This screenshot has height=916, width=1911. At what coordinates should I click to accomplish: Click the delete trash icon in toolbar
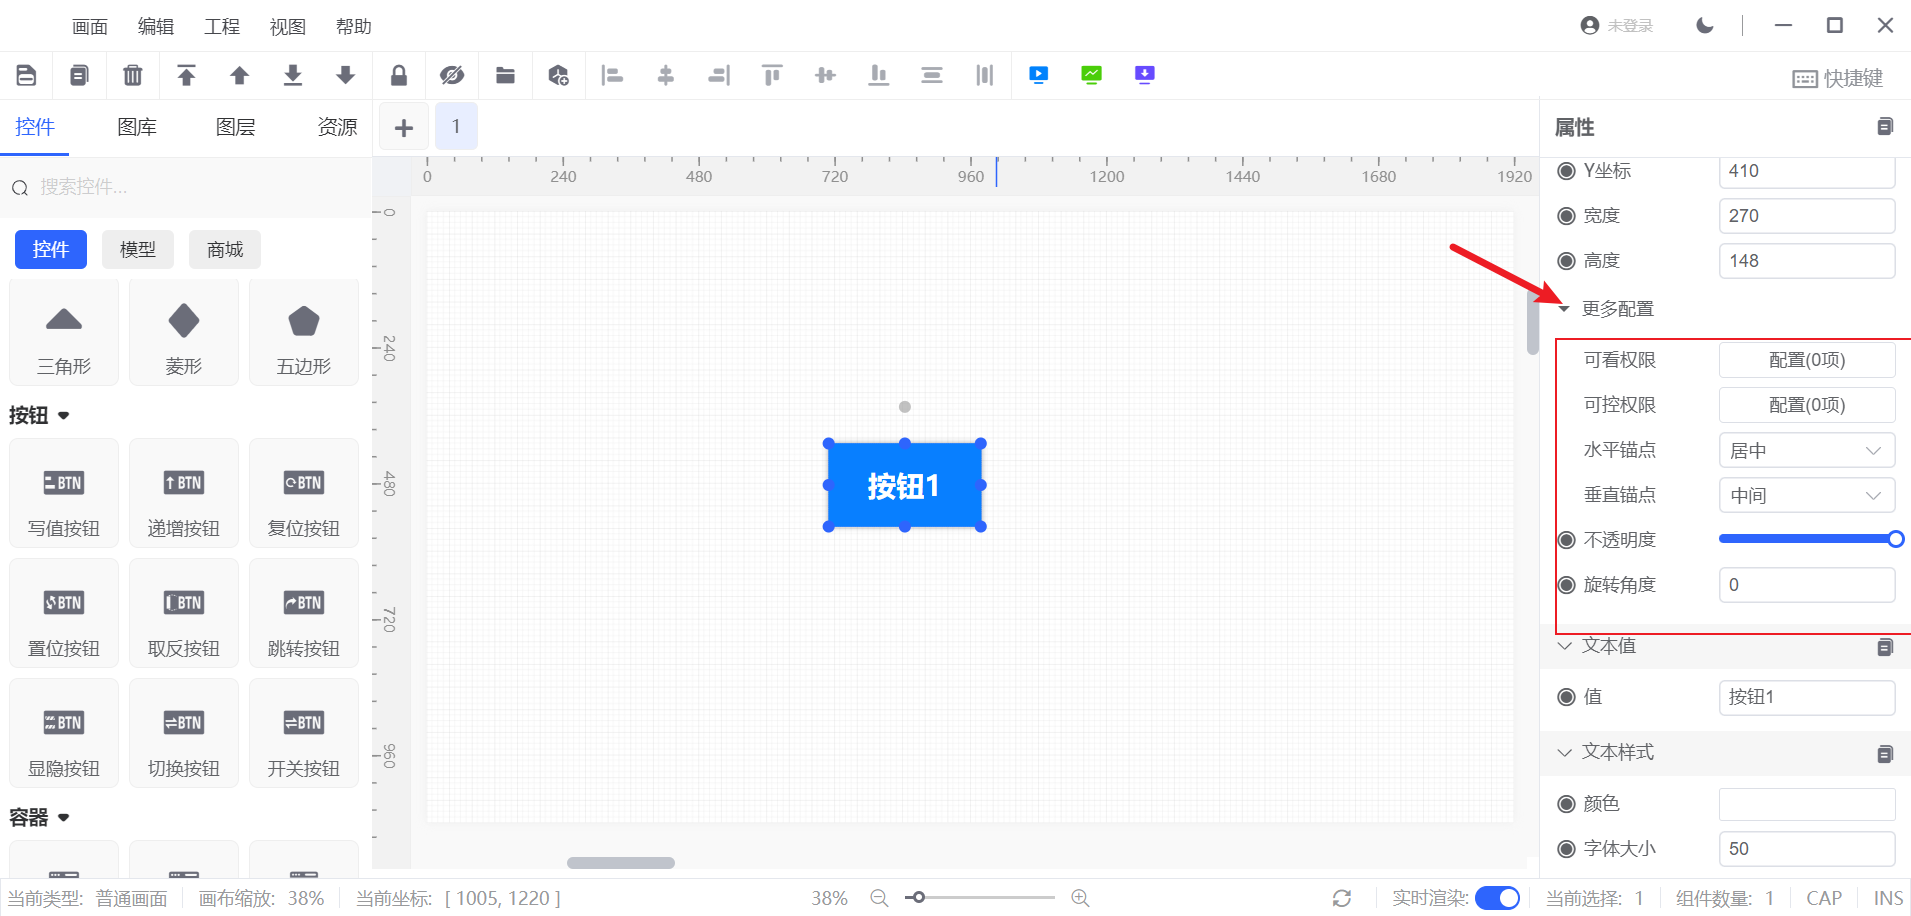coord(132,75)
